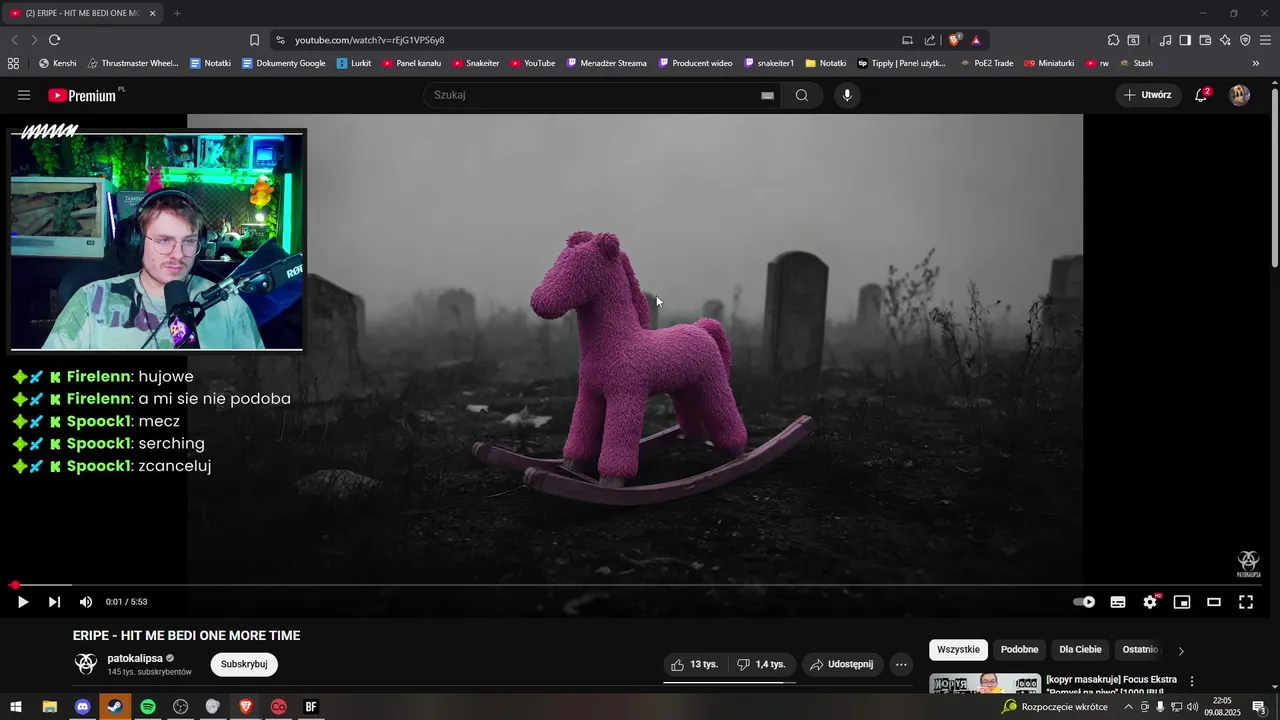Screen dimensions: 1280x720
Task: Reload the page in browser
Action: tap(54, 40)
